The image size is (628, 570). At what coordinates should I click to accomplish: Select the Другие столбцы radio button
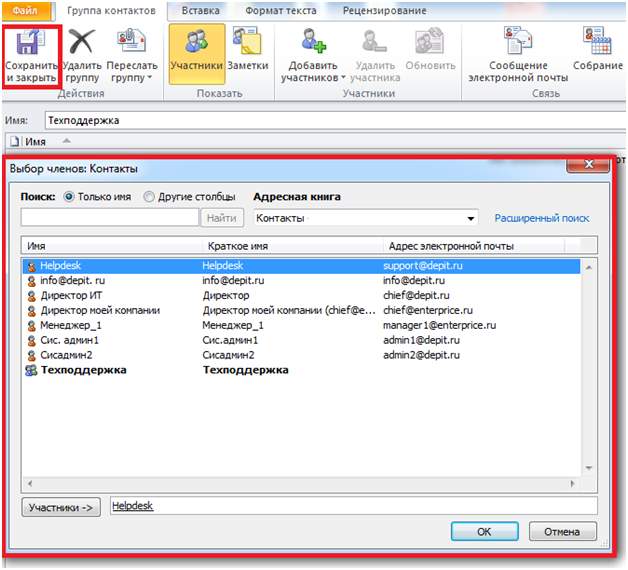click(x=149, y=197)
